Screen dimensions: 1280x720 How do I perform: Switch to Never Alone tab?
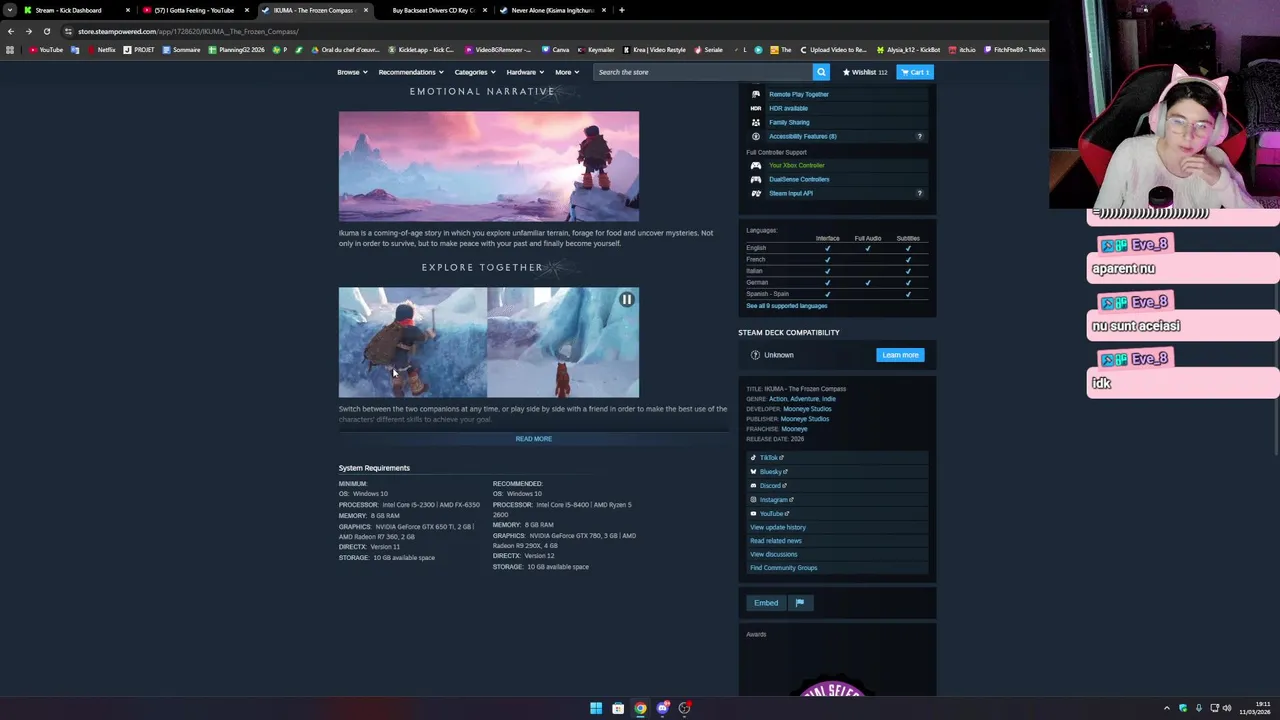552,10
